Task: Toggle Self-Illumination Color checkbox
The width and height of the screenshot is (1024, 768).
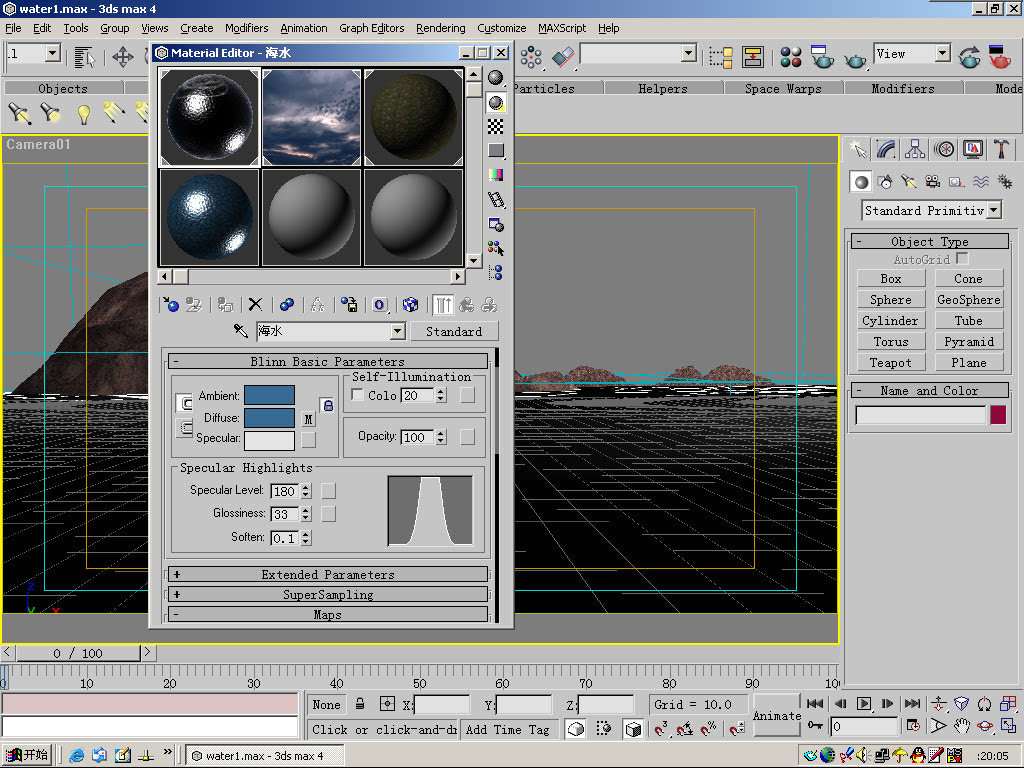Action: click(357, 395)
